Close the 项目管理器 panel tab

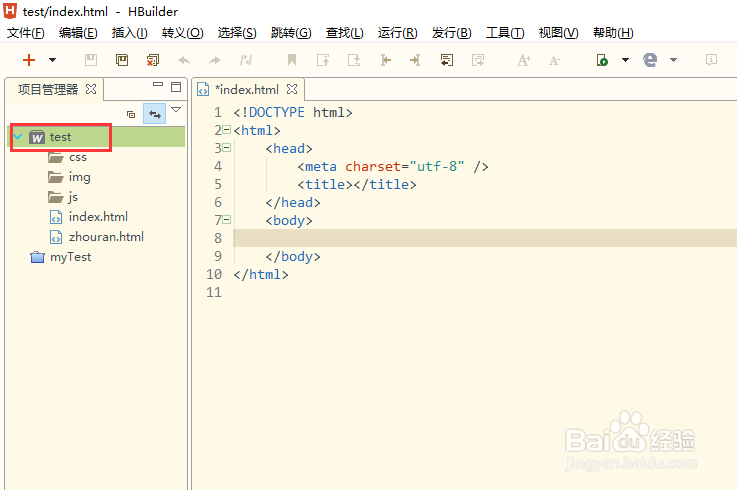coord(91,89)
